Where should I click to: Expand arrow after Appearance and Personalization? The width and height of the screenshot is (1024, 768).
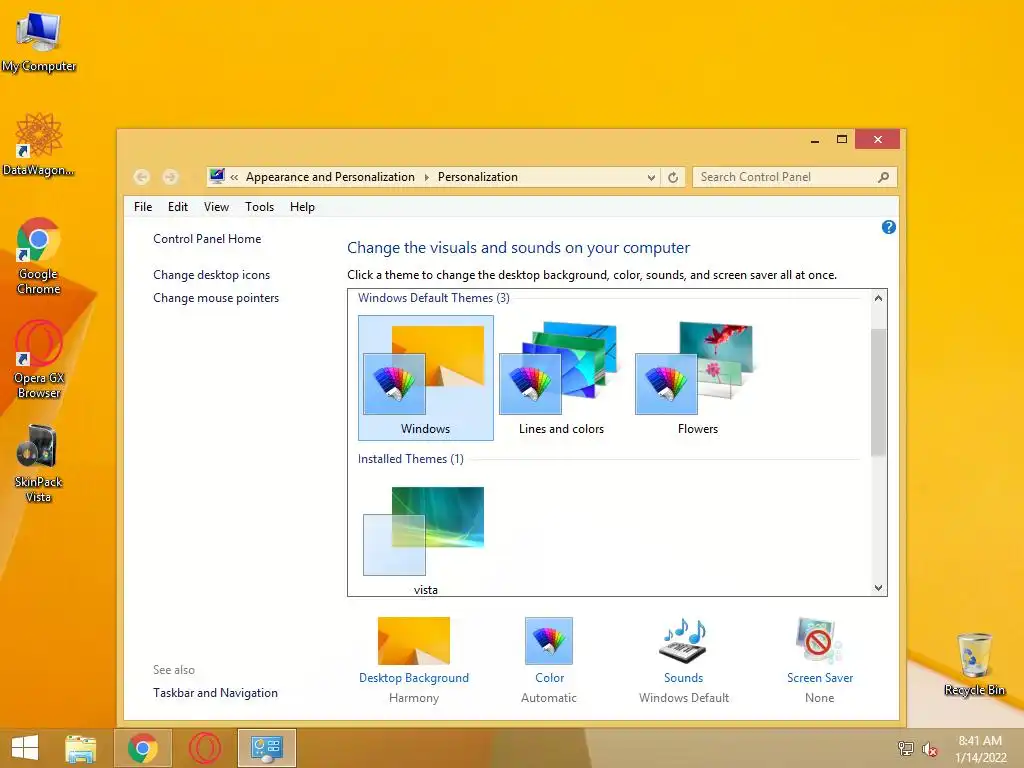tap(426, 177)
